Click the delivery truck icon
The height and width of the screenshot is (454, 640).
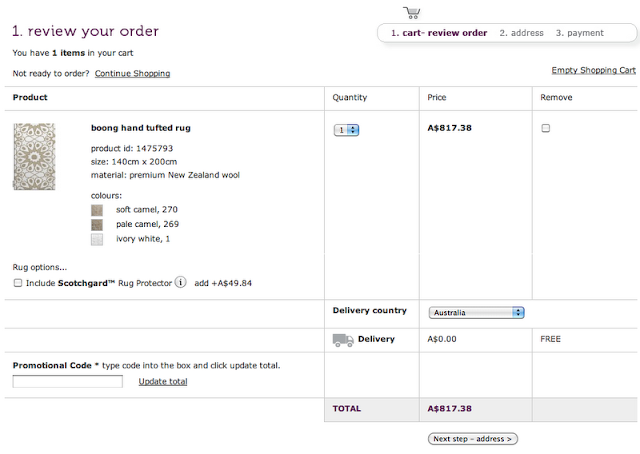pos(343,340)
